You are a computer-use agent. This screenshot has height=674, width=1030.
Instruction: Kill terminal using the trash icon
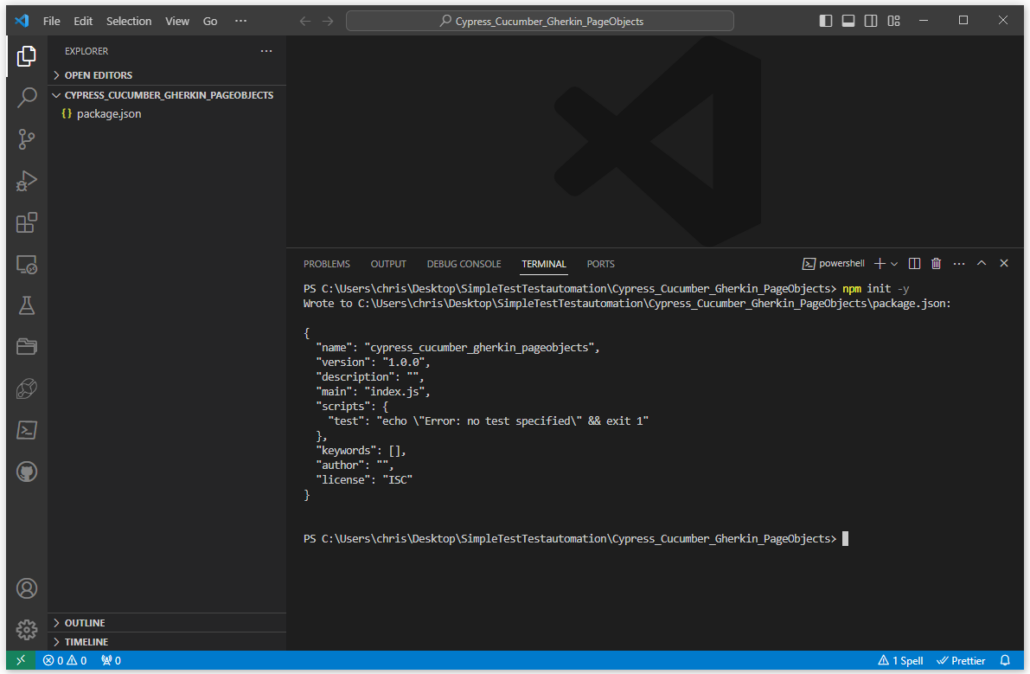point(936,264)
